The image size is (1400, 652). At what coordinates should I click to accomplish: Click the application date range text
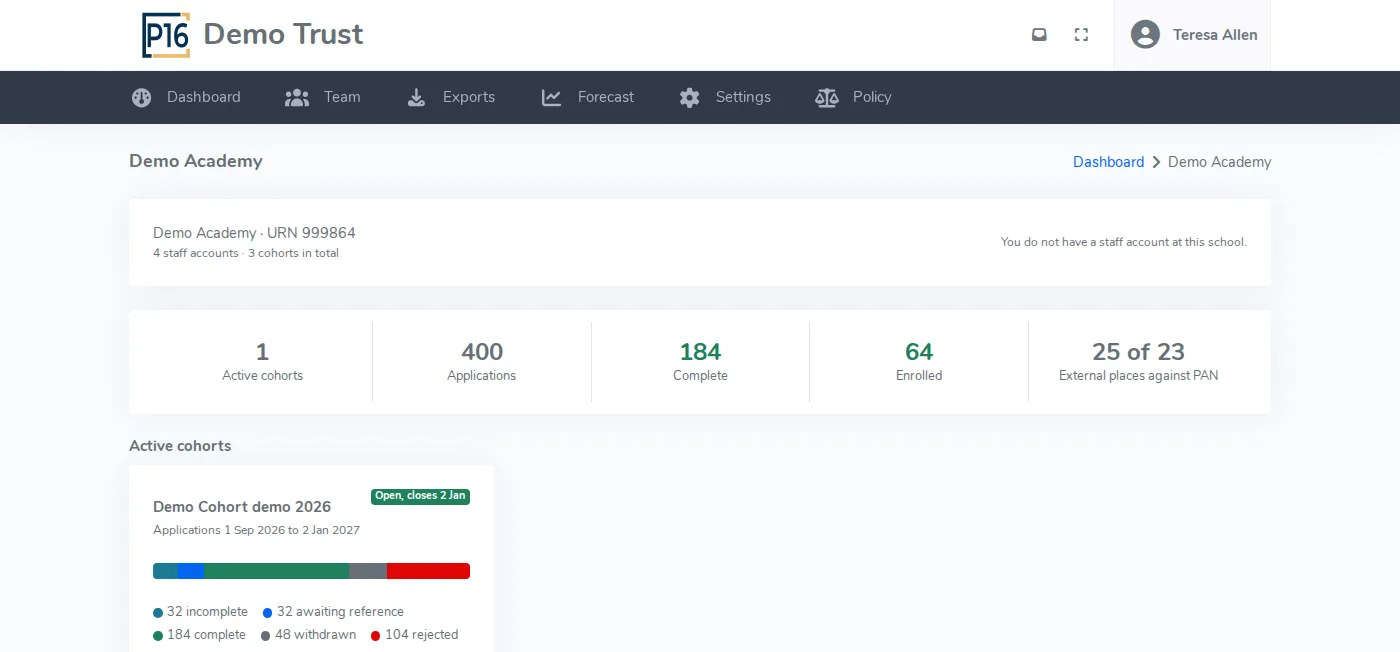click(x=256, y=530)
